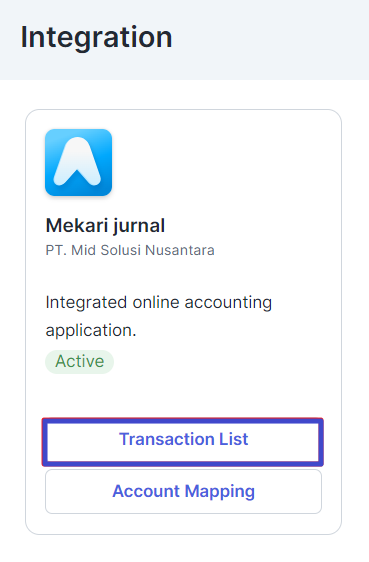Screen dimensions: 369x562
Task: Click the gray Integration header bar
Action: pyautogui.click(x=184, y=40)
